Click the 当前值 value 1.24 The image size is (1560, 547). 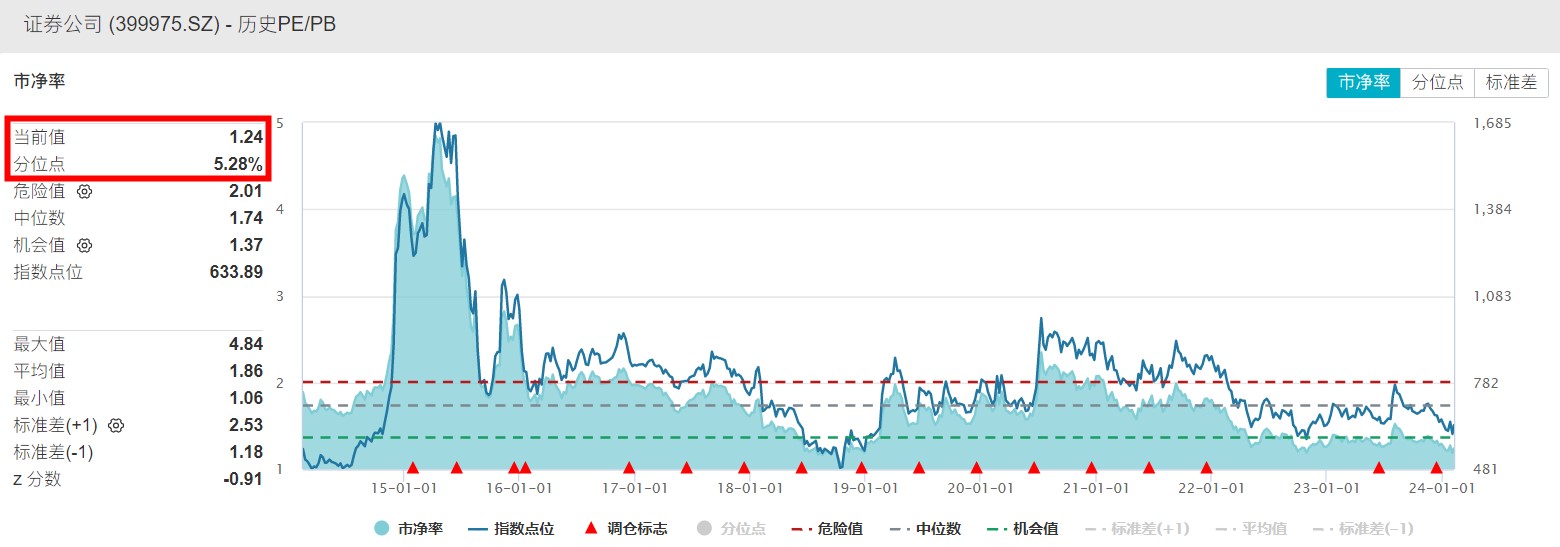pos(246,137)
